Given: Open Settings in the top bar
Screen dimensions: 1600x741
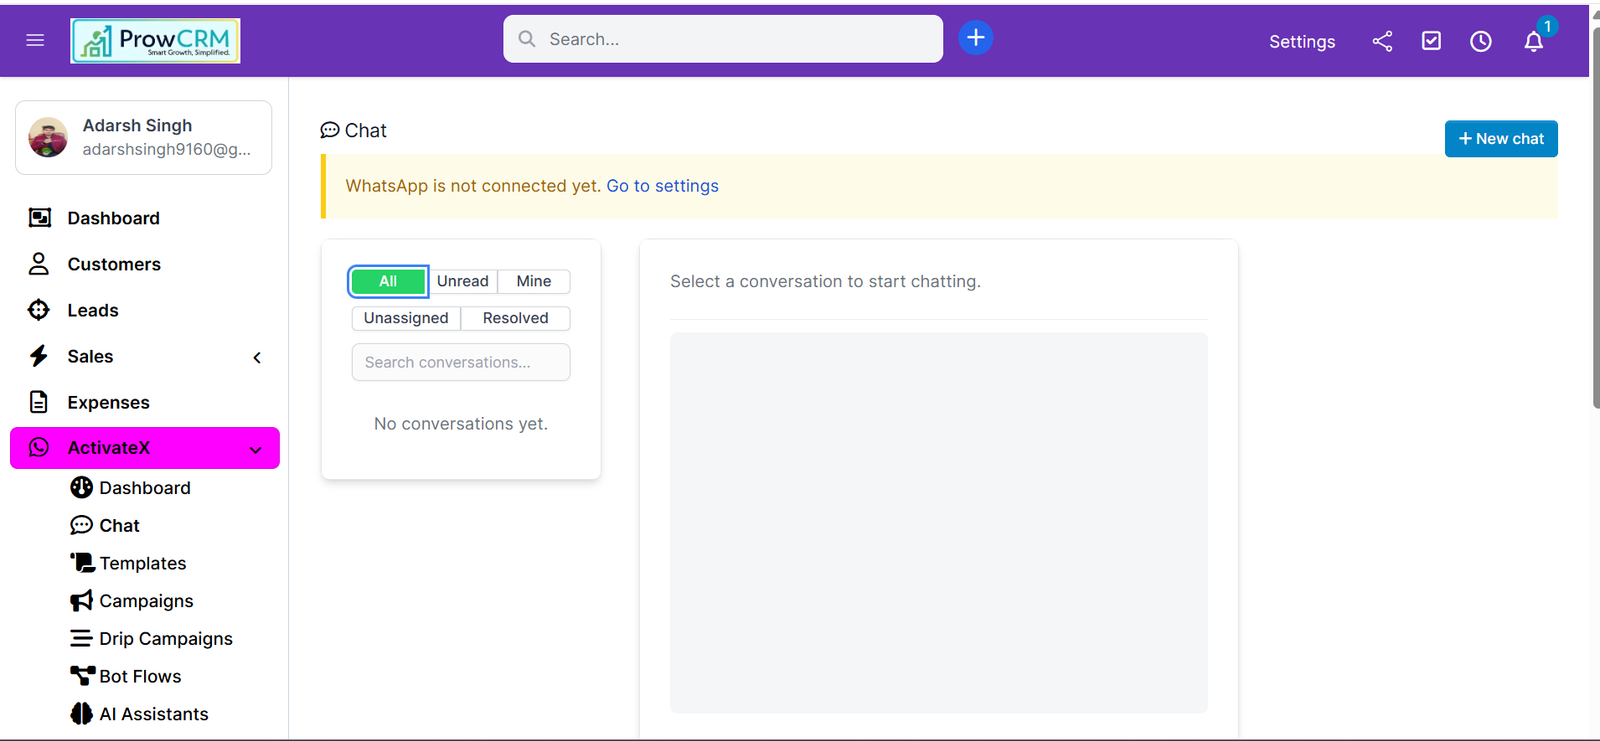Looking at the screenshot, I should (1302, 41).
